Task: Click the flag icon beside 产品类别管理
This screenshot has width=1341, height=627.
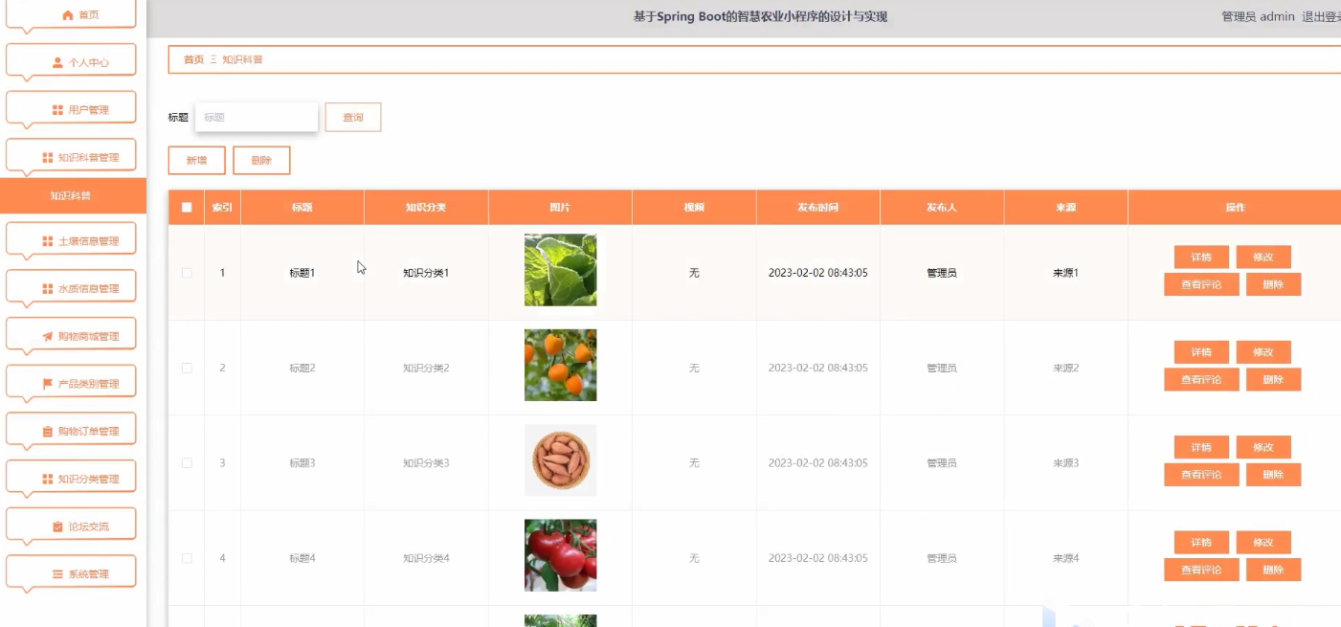Action: [x=47, y=384]
